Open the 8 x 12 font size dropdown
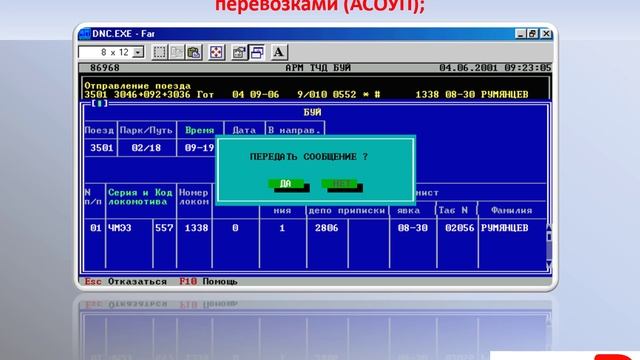Viewport: 640px width, 360px height. (x=139, y=52)
